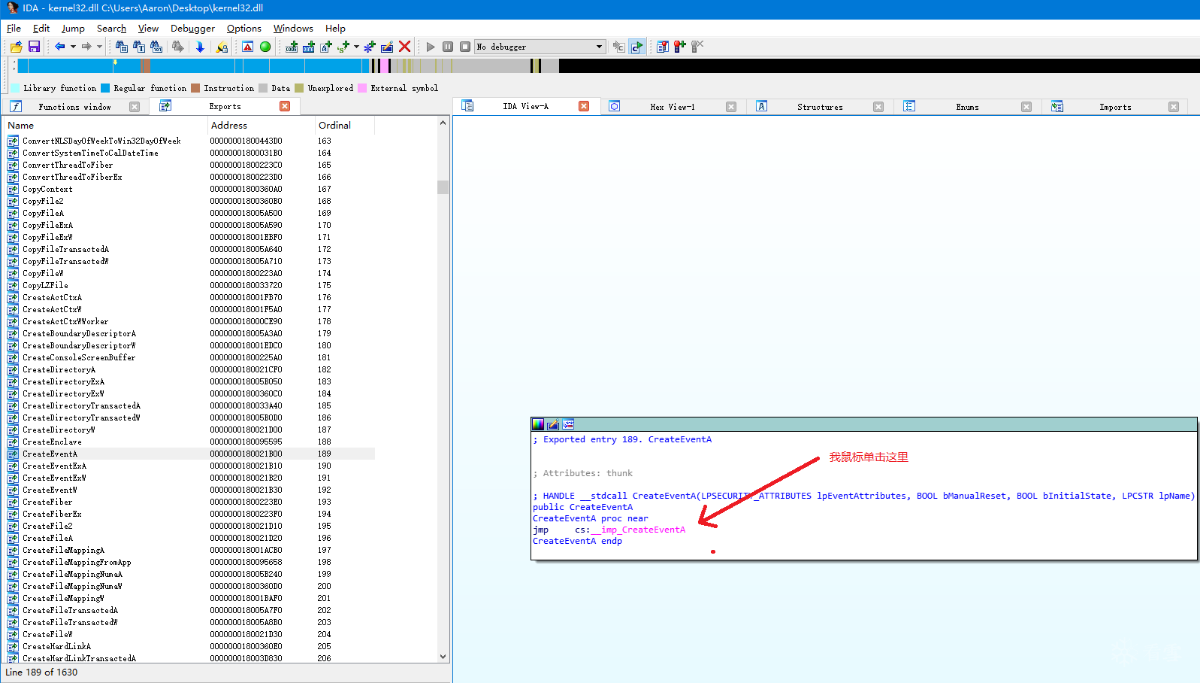Viewport: 1200px width, 683px height.
Task: Sort exports by Address column header
Action: click(x=261, y=125)
